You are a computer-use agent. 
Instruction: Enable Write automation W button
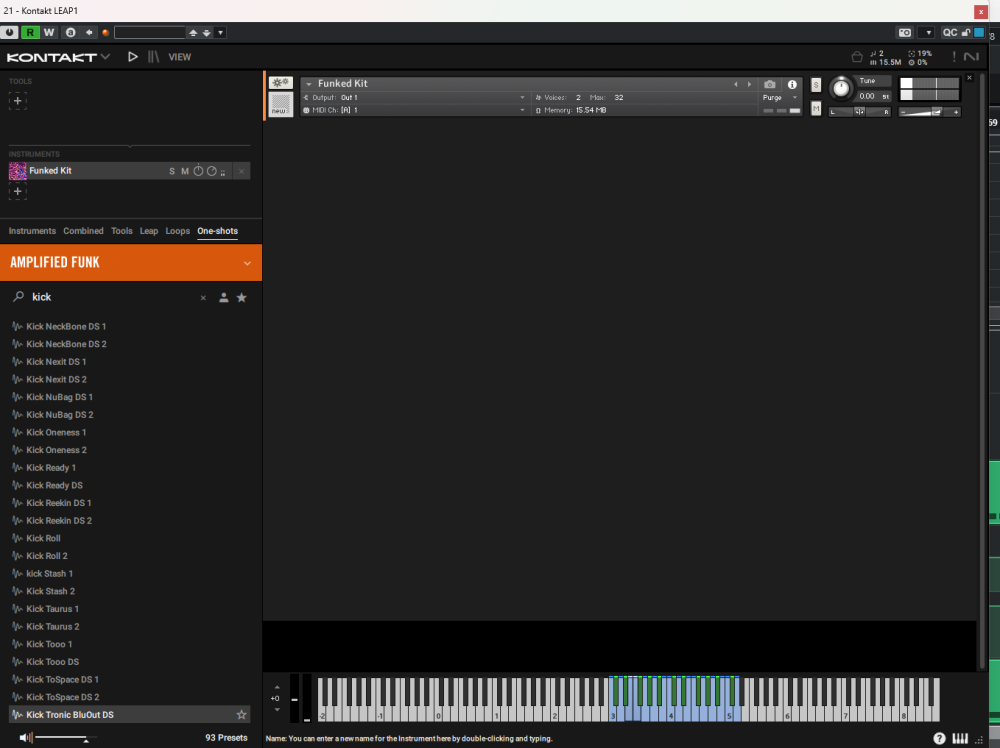[49, 33]
